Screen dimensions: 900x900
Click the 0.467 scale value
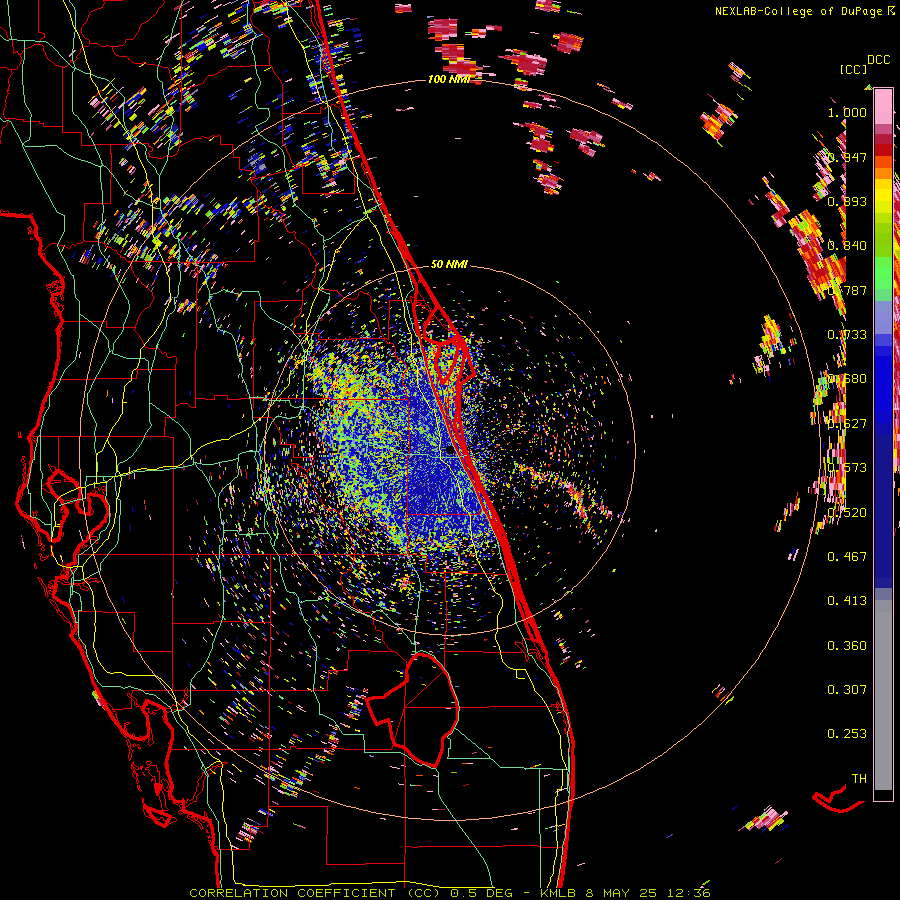tap(847, 556)
